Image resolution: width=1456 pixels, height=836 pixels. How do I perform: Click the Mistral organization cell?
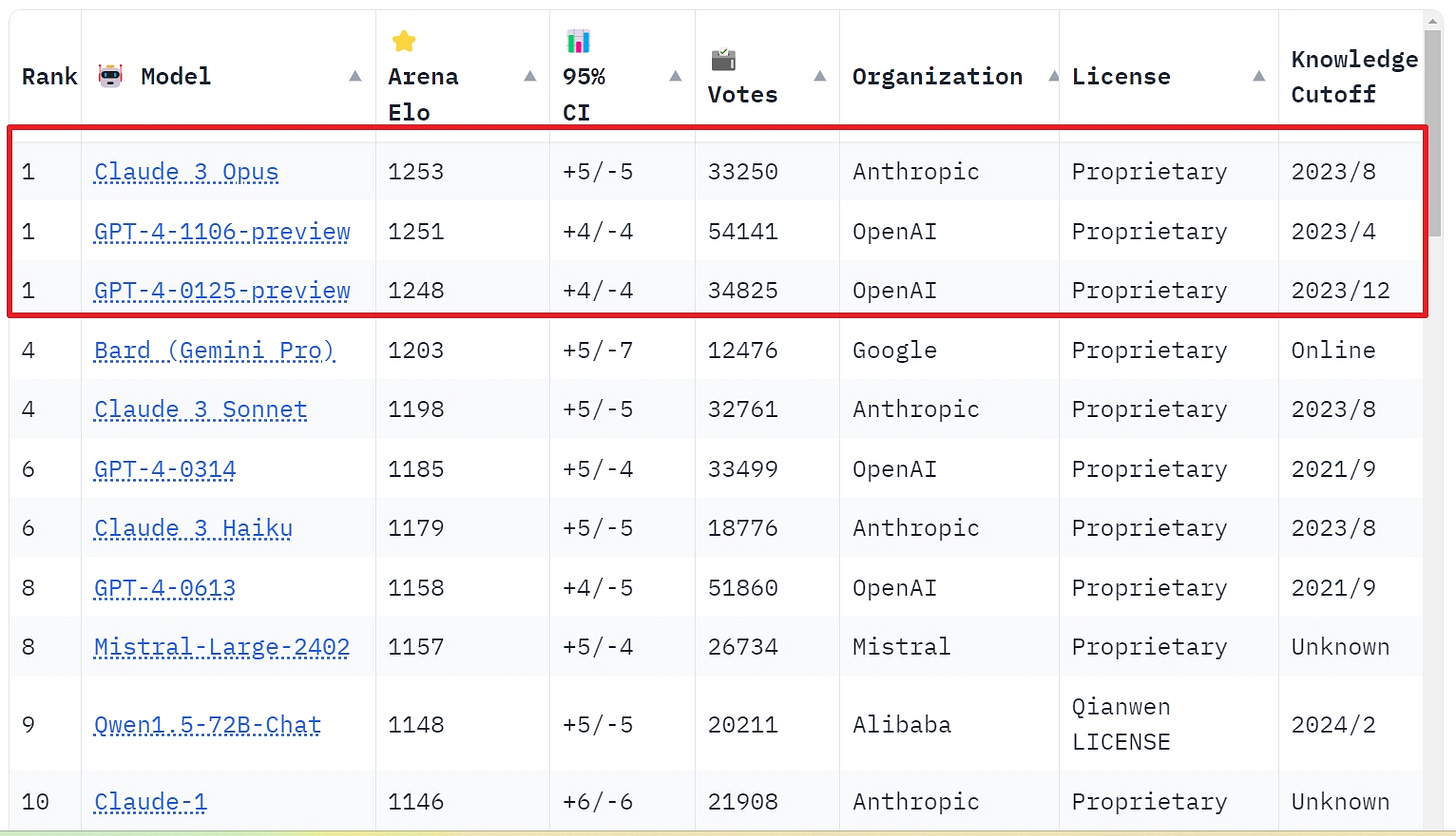(x=902, y=648)
